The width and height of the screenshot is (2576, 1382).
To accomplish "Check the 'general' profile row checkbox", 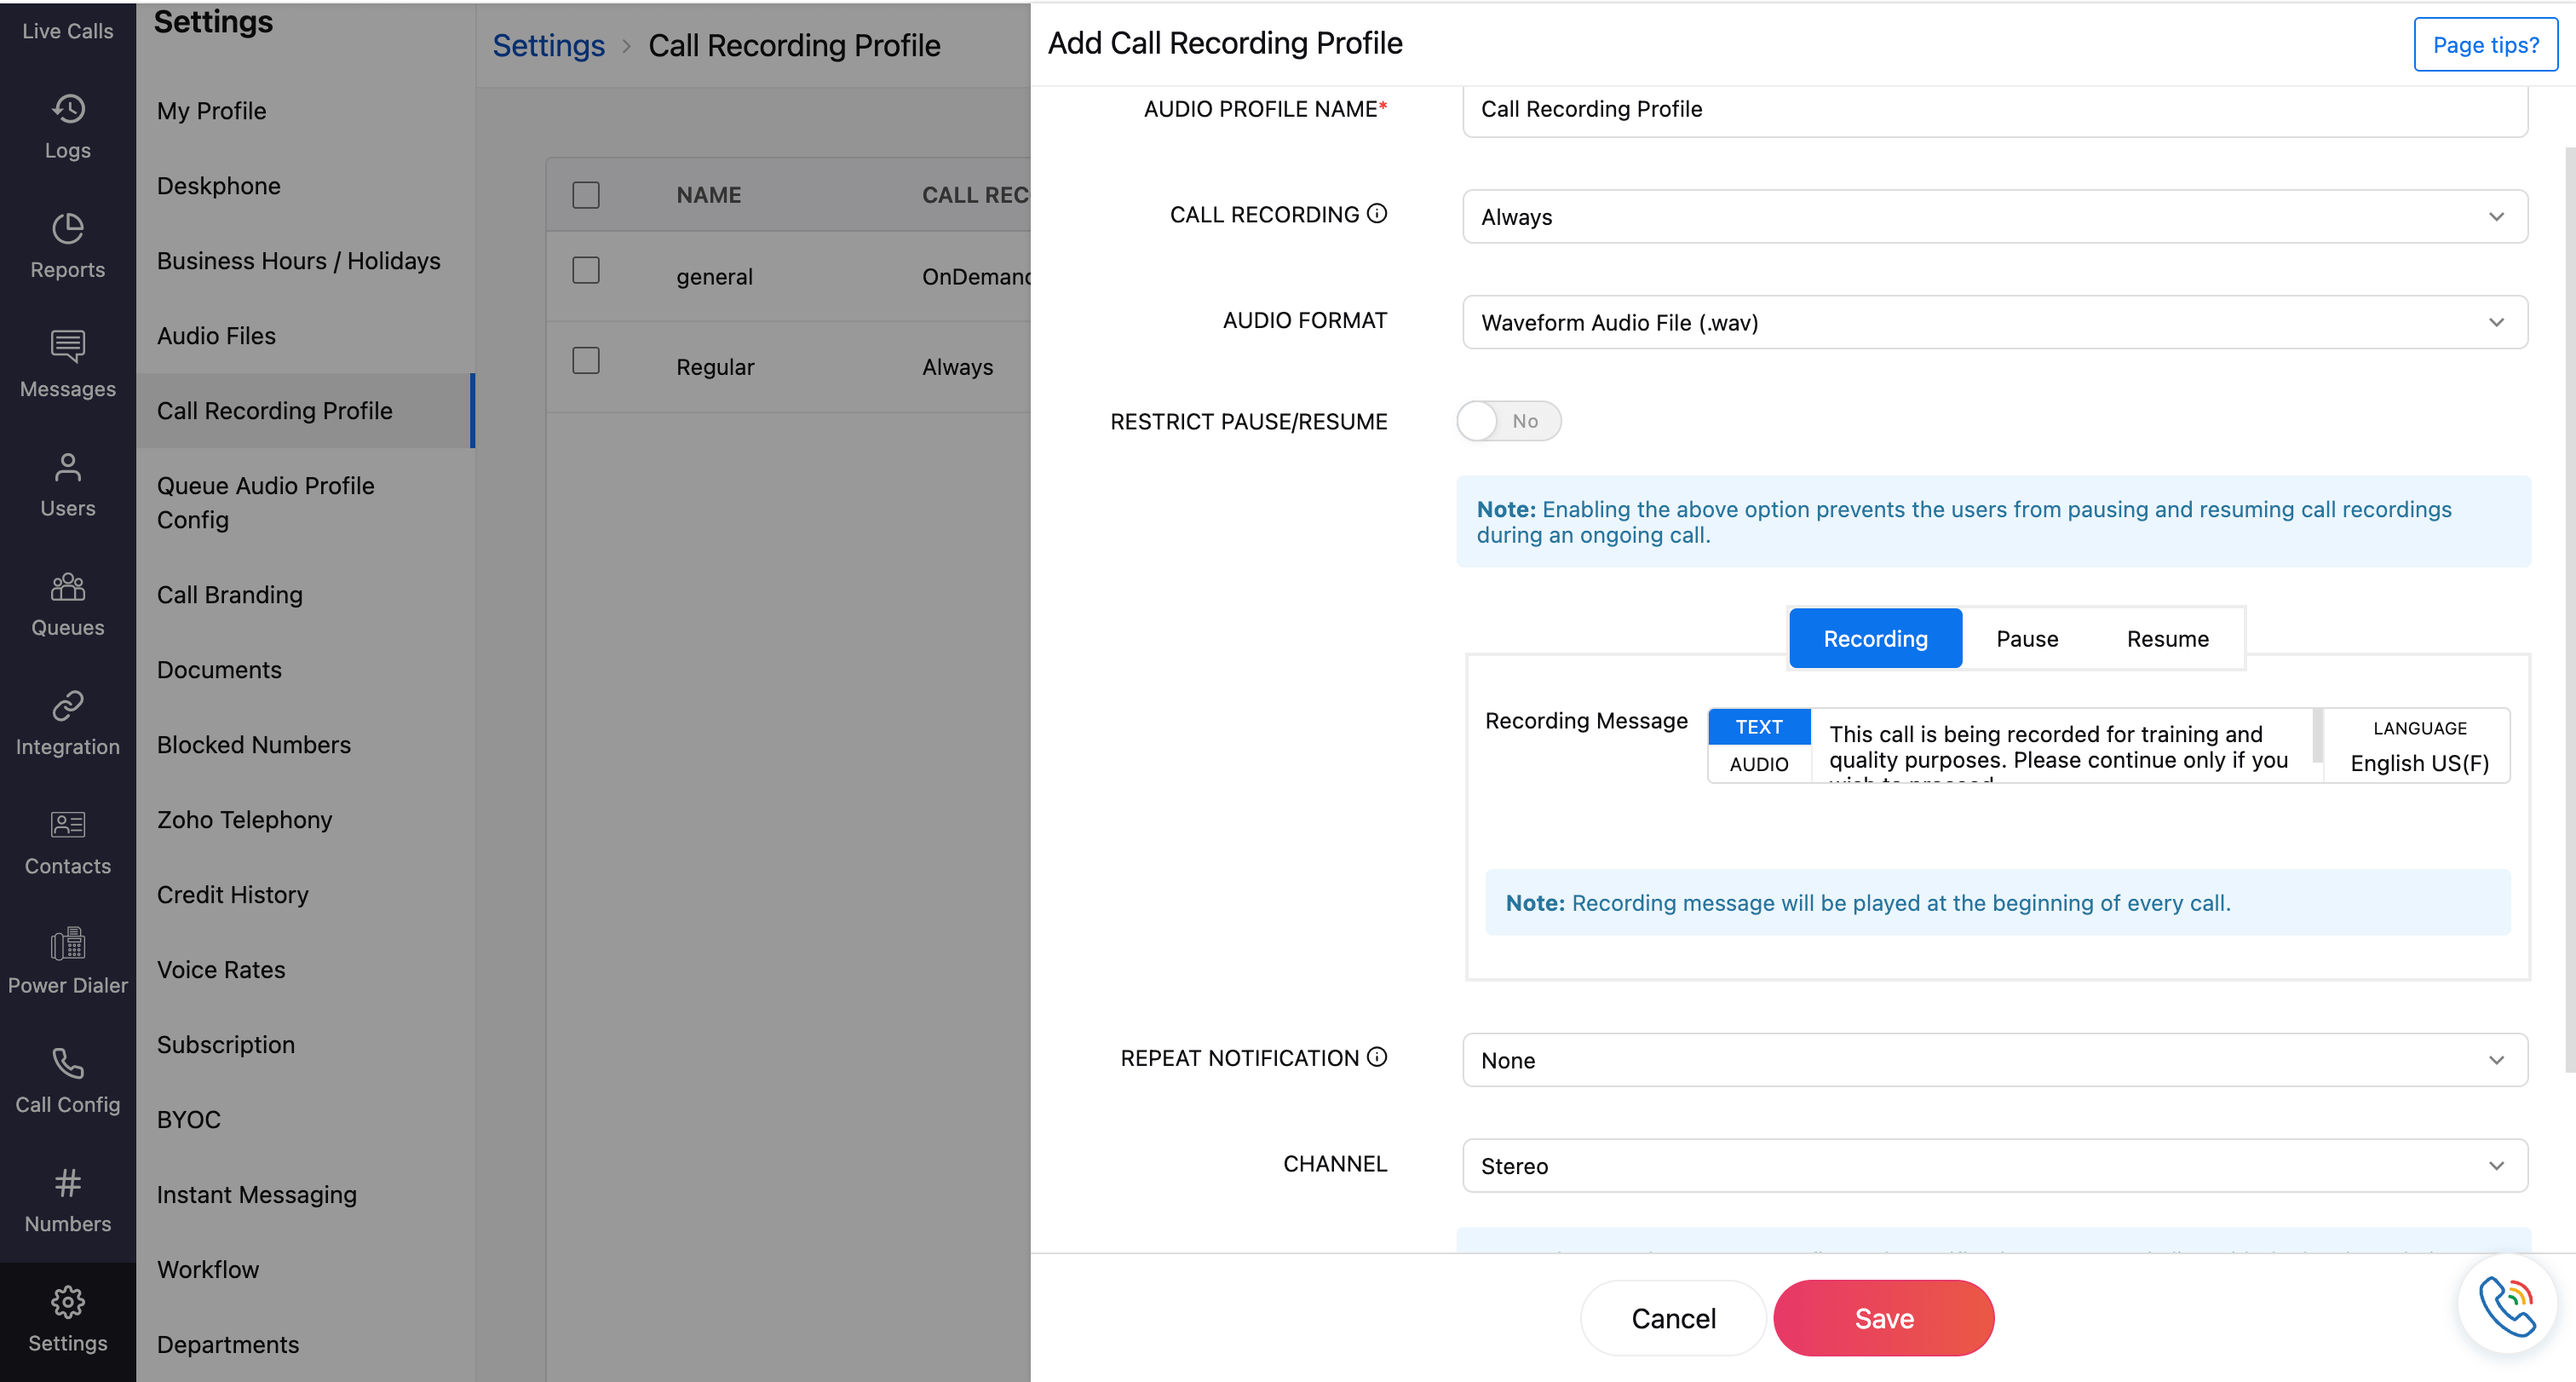I will pos(586,271).
